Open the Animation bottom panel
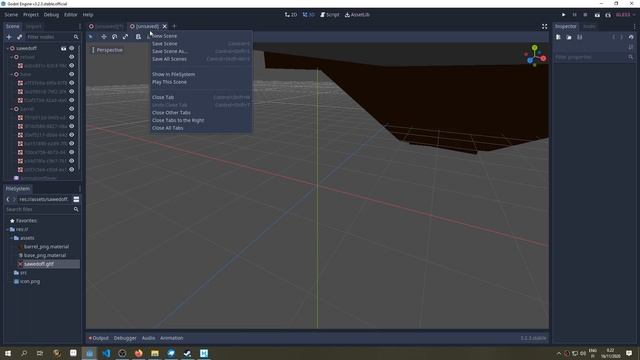Image resolution: width=640 pixels, height=360 pixels. click(x=171, y=338)
